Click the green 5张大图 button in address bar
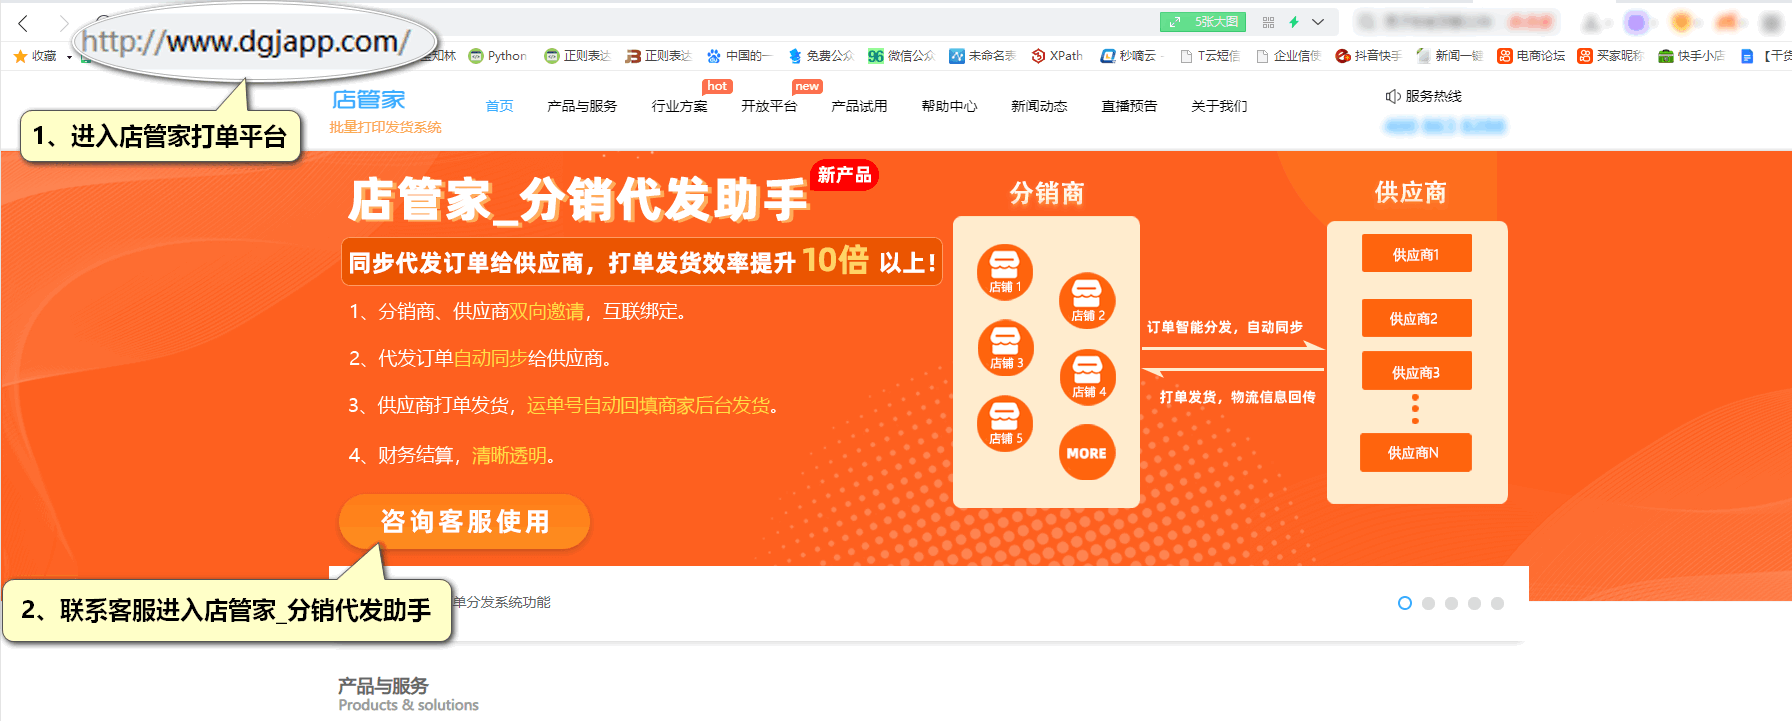Screen dimensions: 1792x721 [x=1203, y=22]
